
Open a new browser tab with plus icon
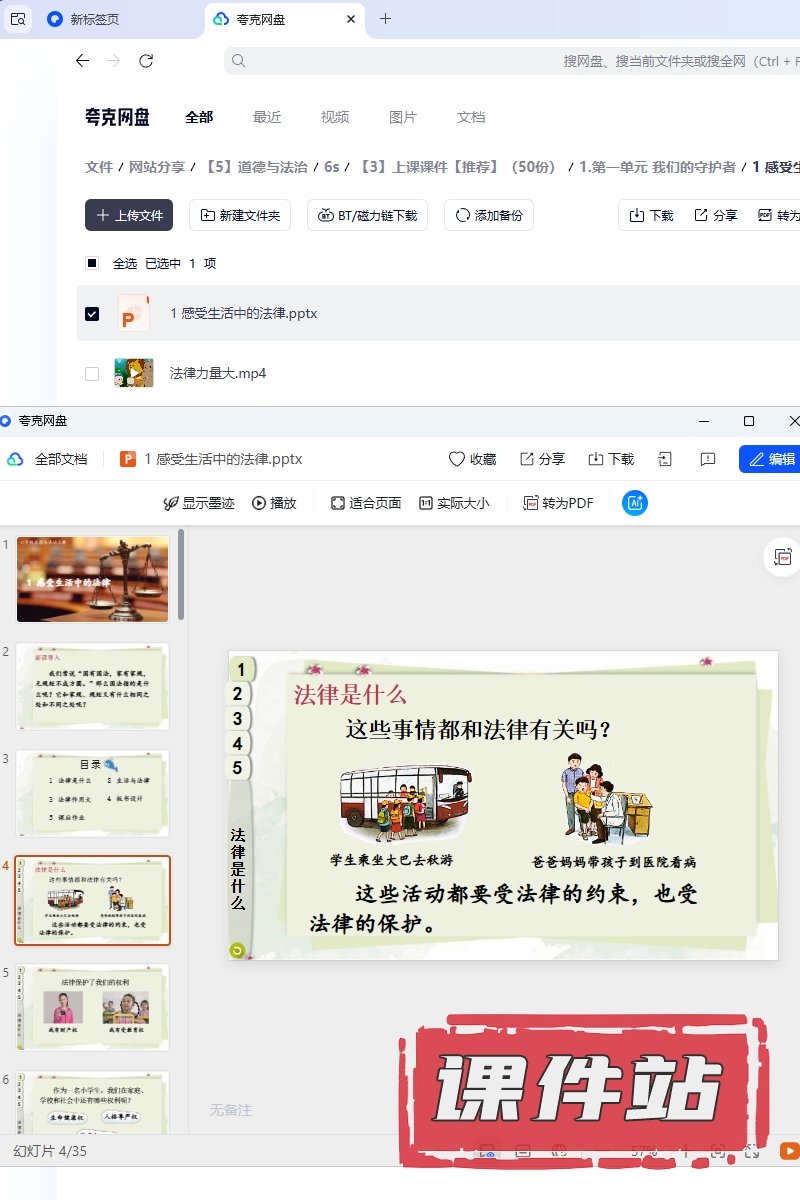(x=385, y=19)
